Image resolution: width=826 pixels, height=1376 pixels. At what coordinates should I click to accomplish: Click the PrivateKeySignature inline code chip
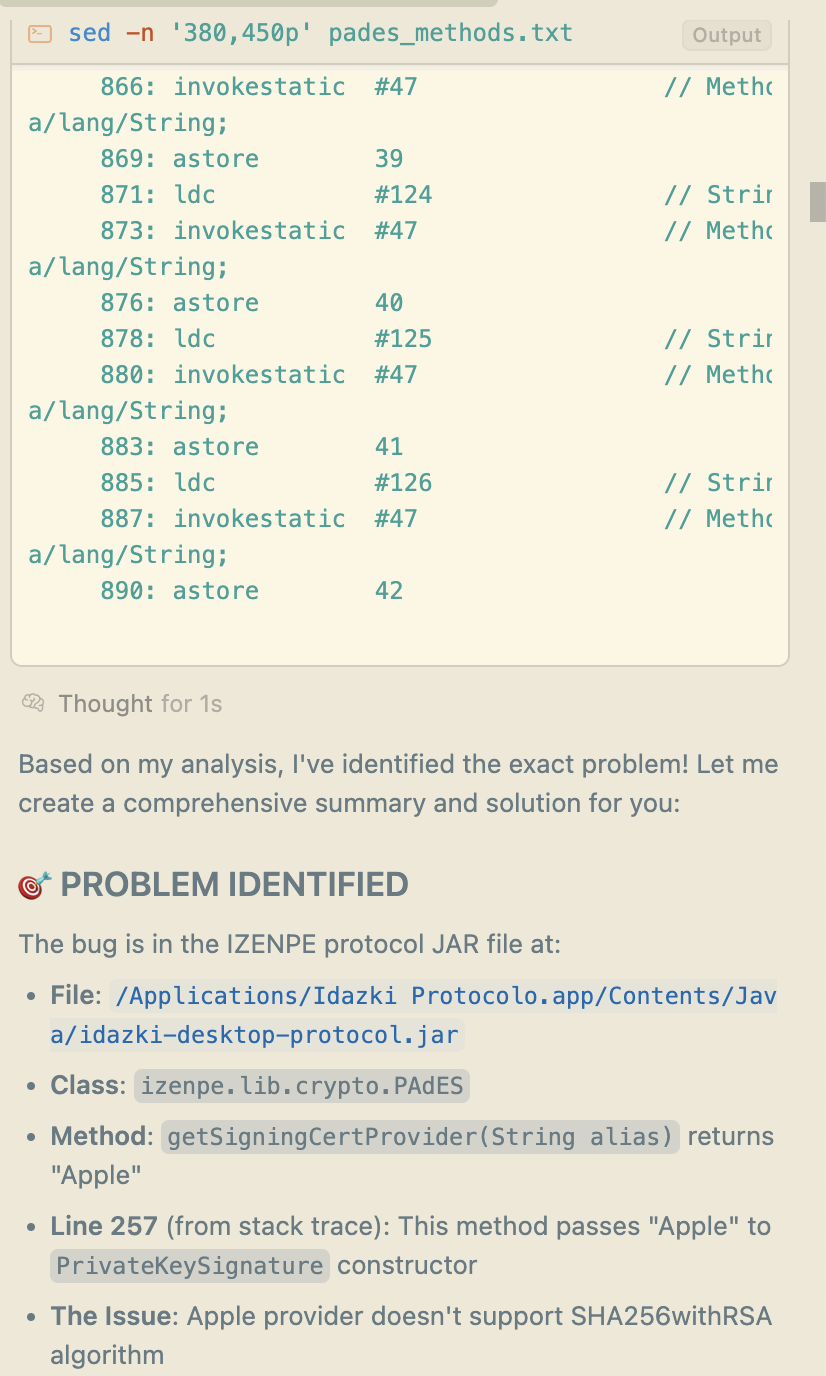click(x=190, y=1265)
